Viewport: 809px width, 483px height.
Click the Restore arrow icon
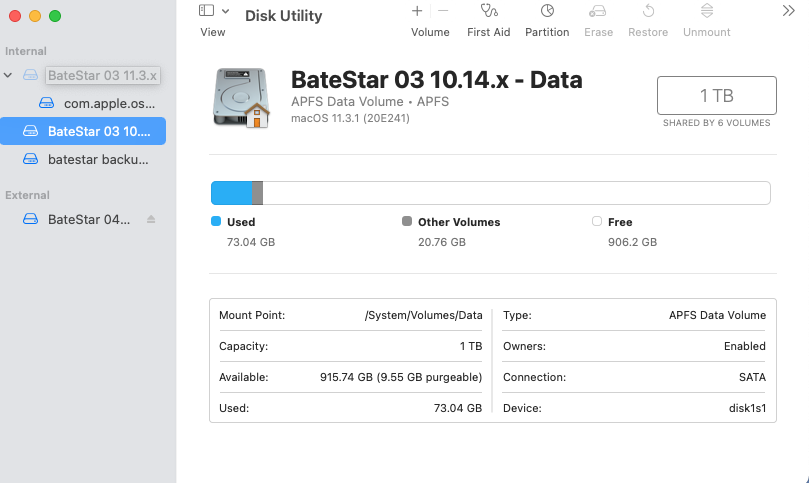coord(649,10)
